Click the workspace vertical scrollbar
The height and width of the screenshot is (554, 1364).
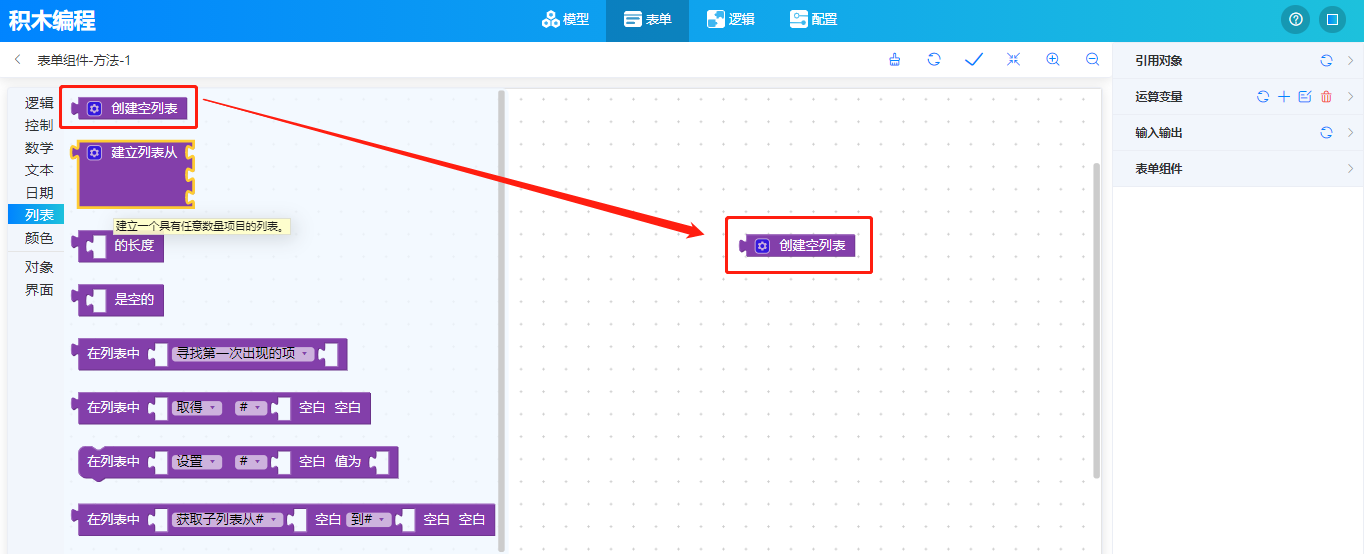1096,320
